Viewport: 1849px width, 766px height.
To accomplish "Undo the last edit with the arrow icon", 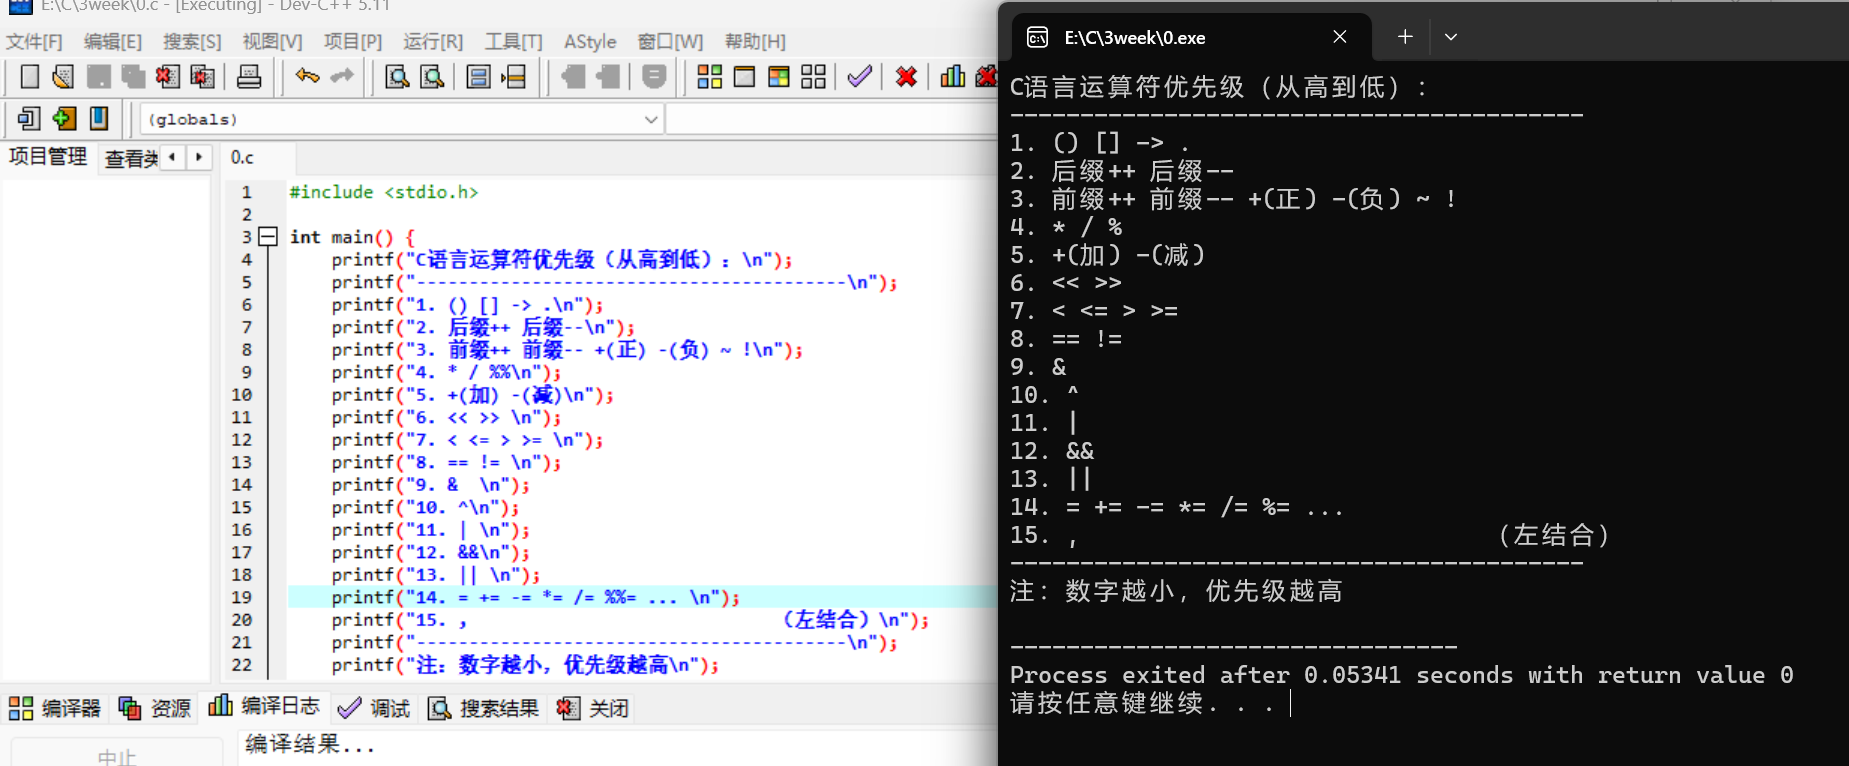I will click(x=308, y=76).
